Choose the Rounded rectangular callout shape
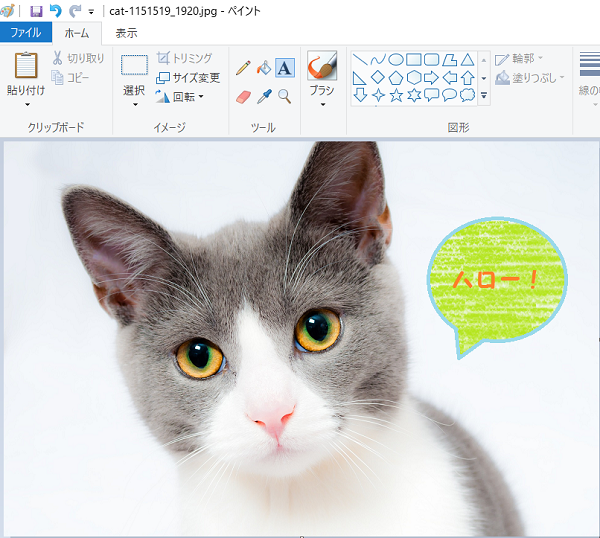The image size is (600, 538). coord(432,95)
